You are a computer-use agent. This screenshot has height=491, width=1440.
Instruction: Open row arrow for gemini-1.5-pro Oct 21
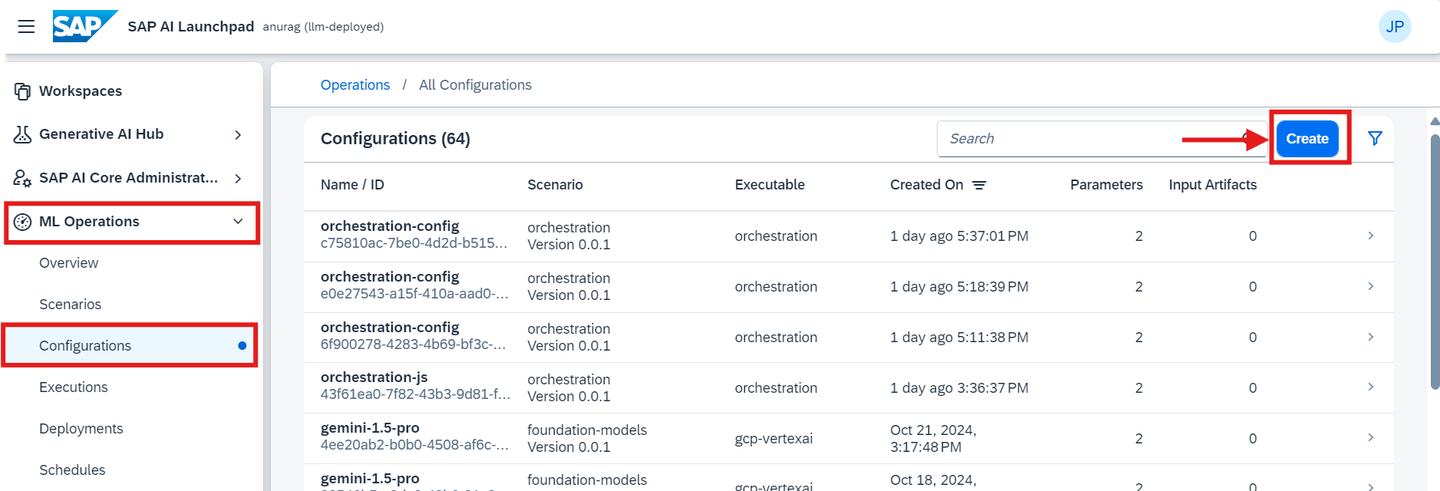[1370, 438]
